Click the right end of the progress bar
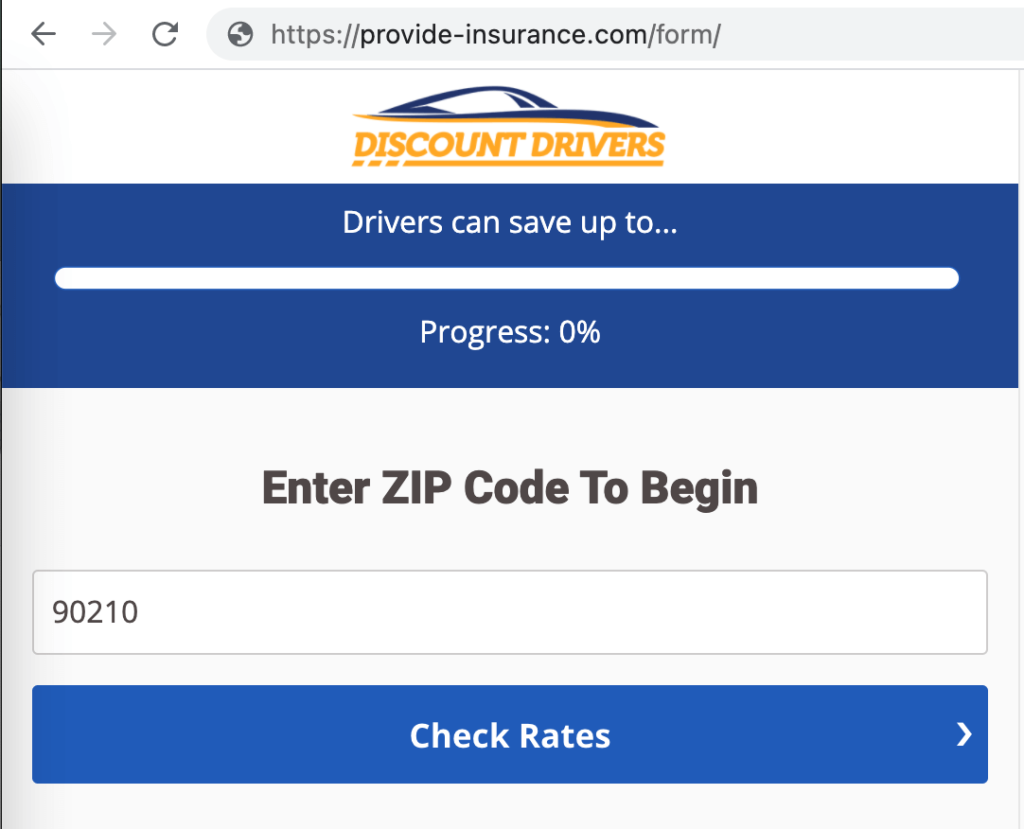 [950, 278]
